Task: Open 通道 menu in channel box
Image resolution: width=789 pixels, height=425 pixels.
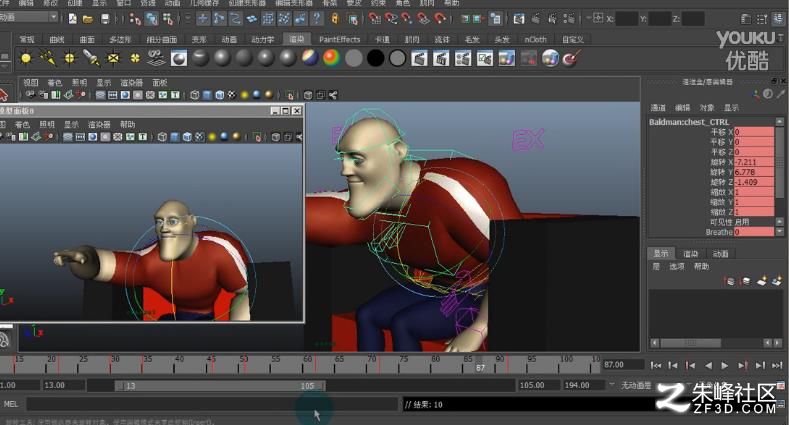Action: [658, 108]
